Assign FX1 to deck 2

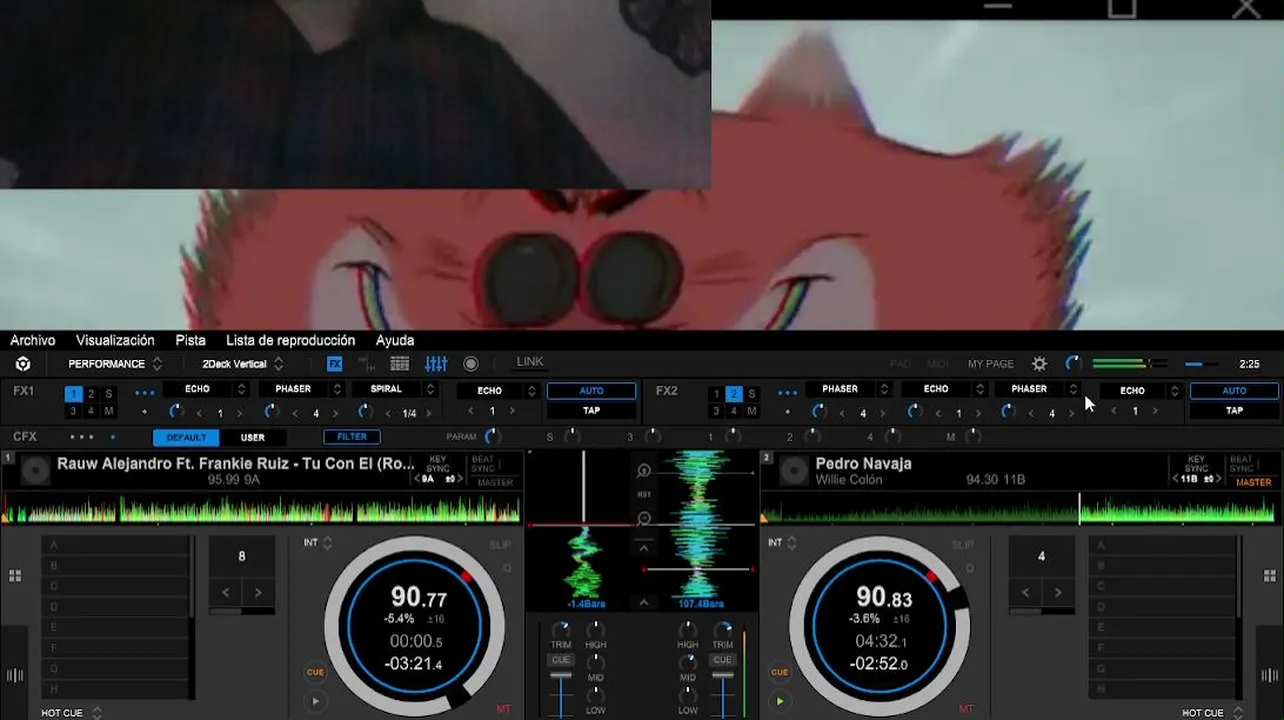tap(91, 394)
